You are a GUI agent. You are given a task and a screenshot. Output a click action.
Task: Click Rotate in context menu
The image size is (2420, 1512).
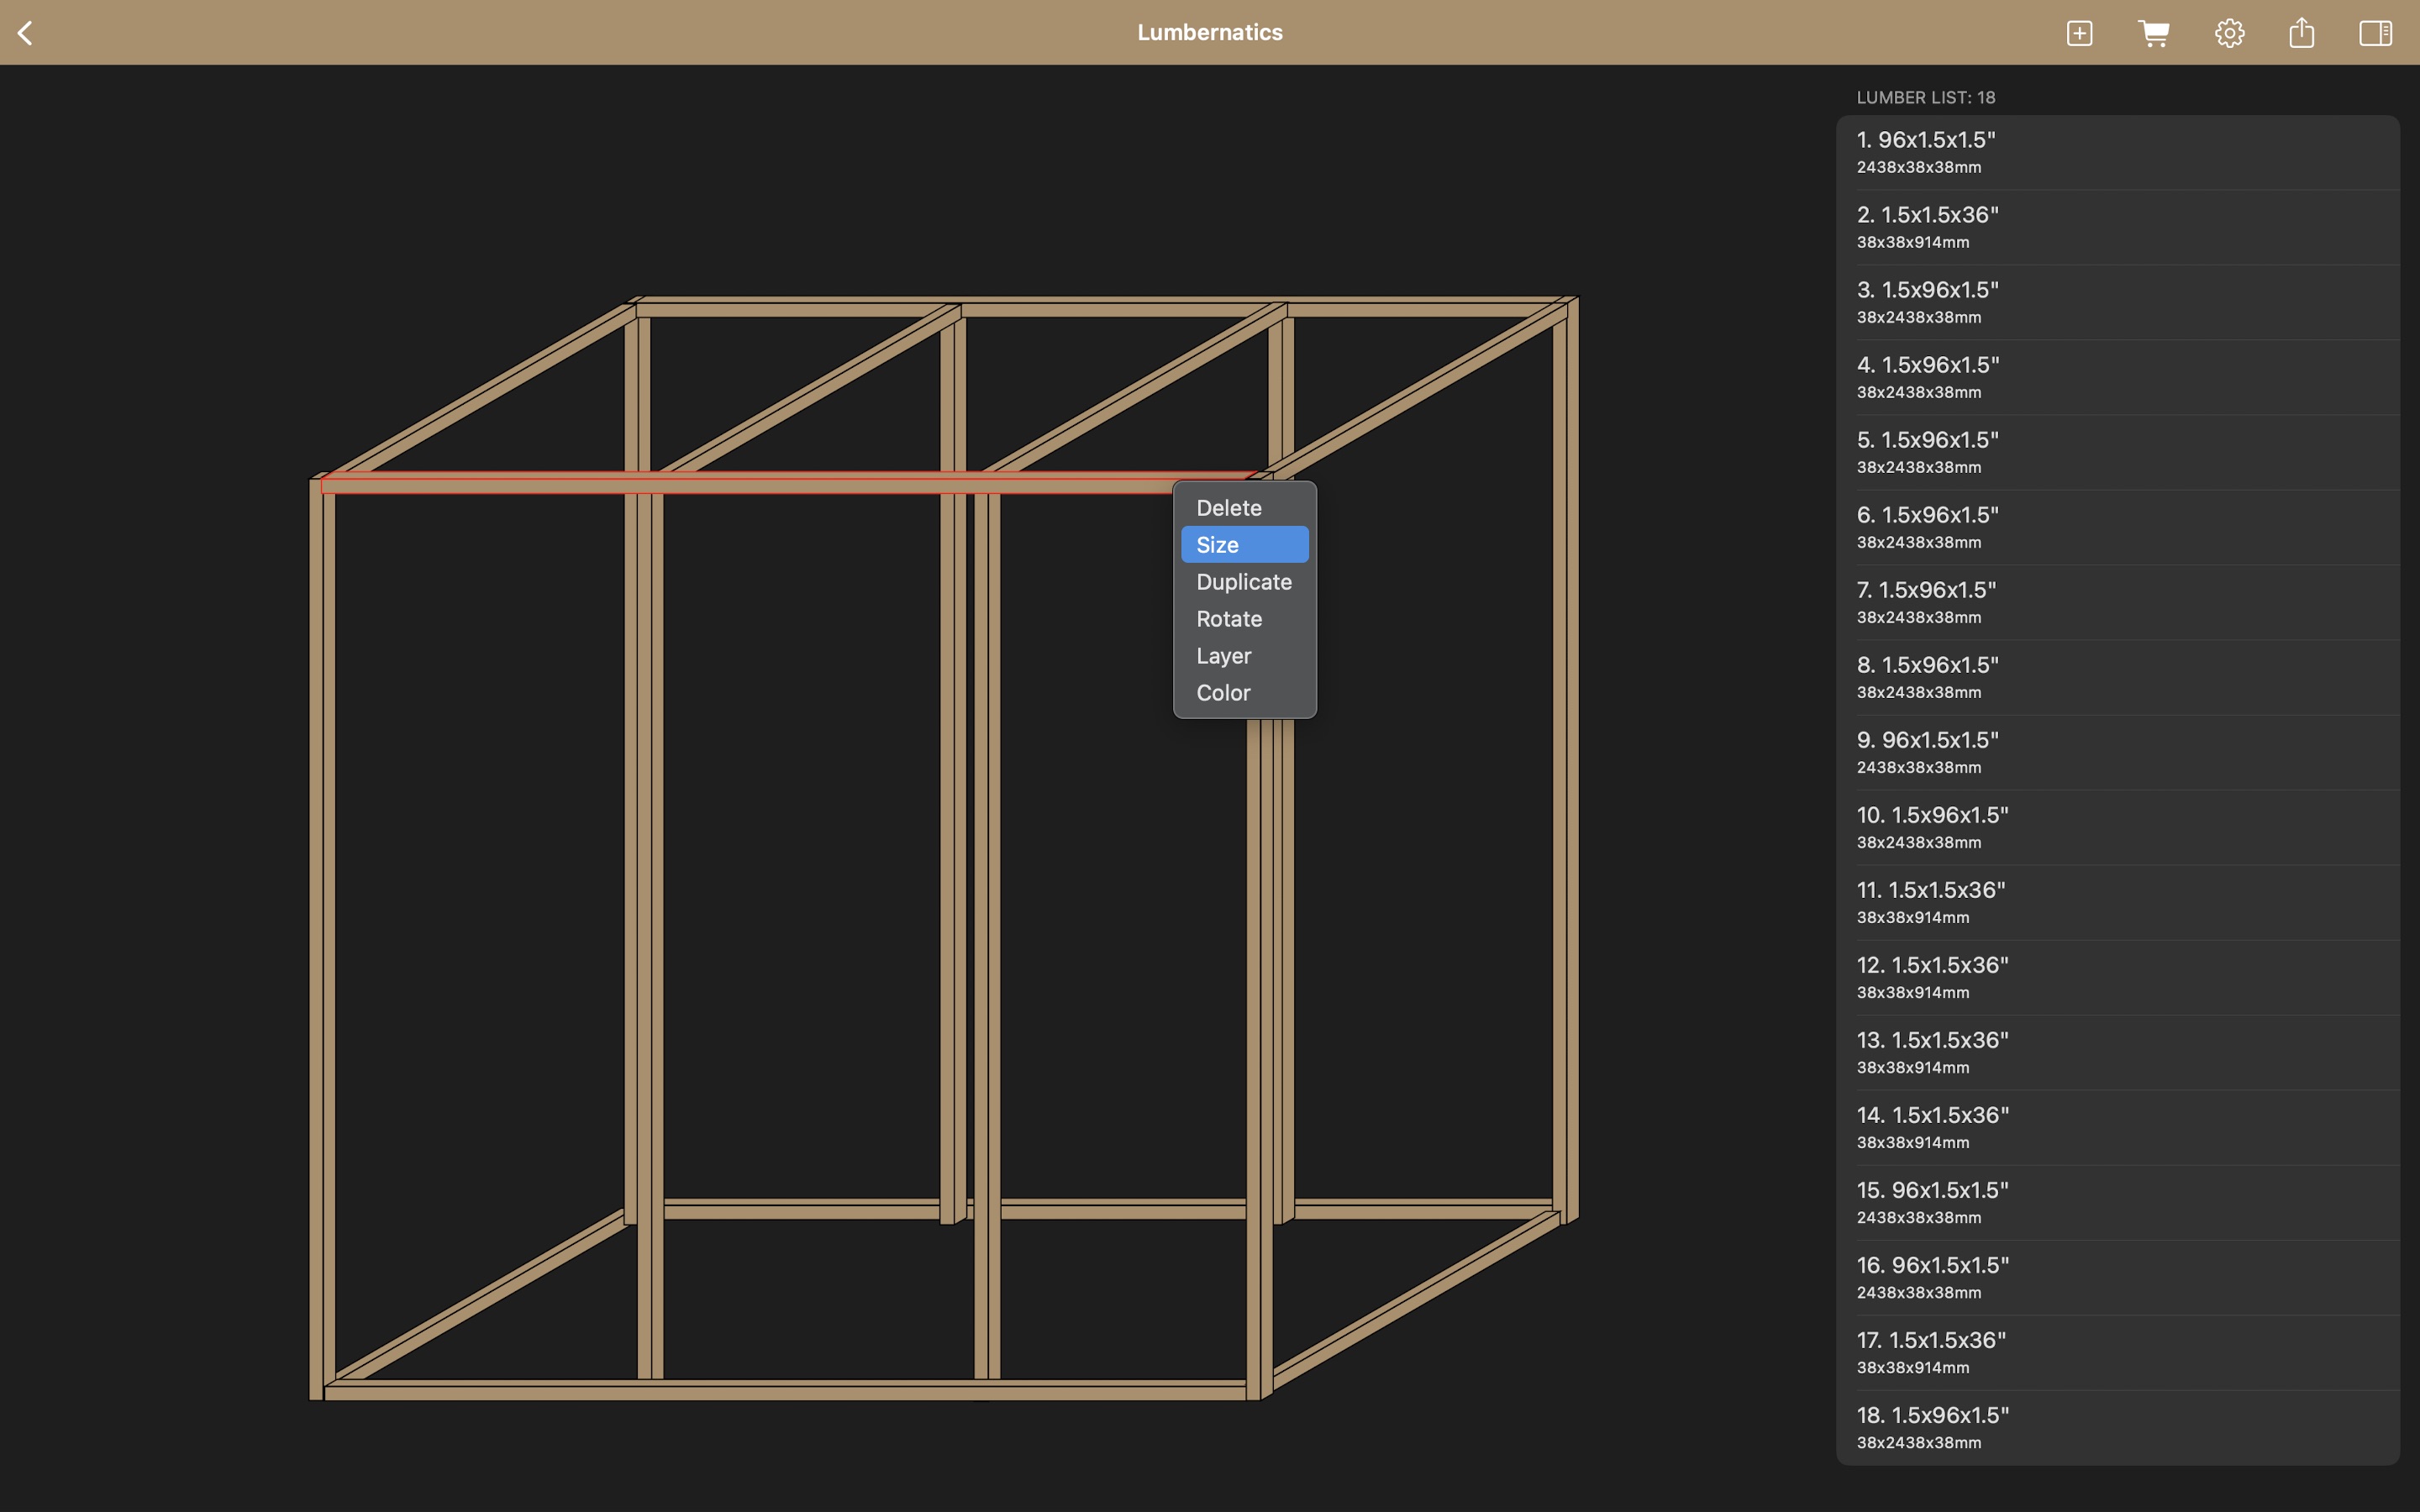click(x=1229, y=619)
